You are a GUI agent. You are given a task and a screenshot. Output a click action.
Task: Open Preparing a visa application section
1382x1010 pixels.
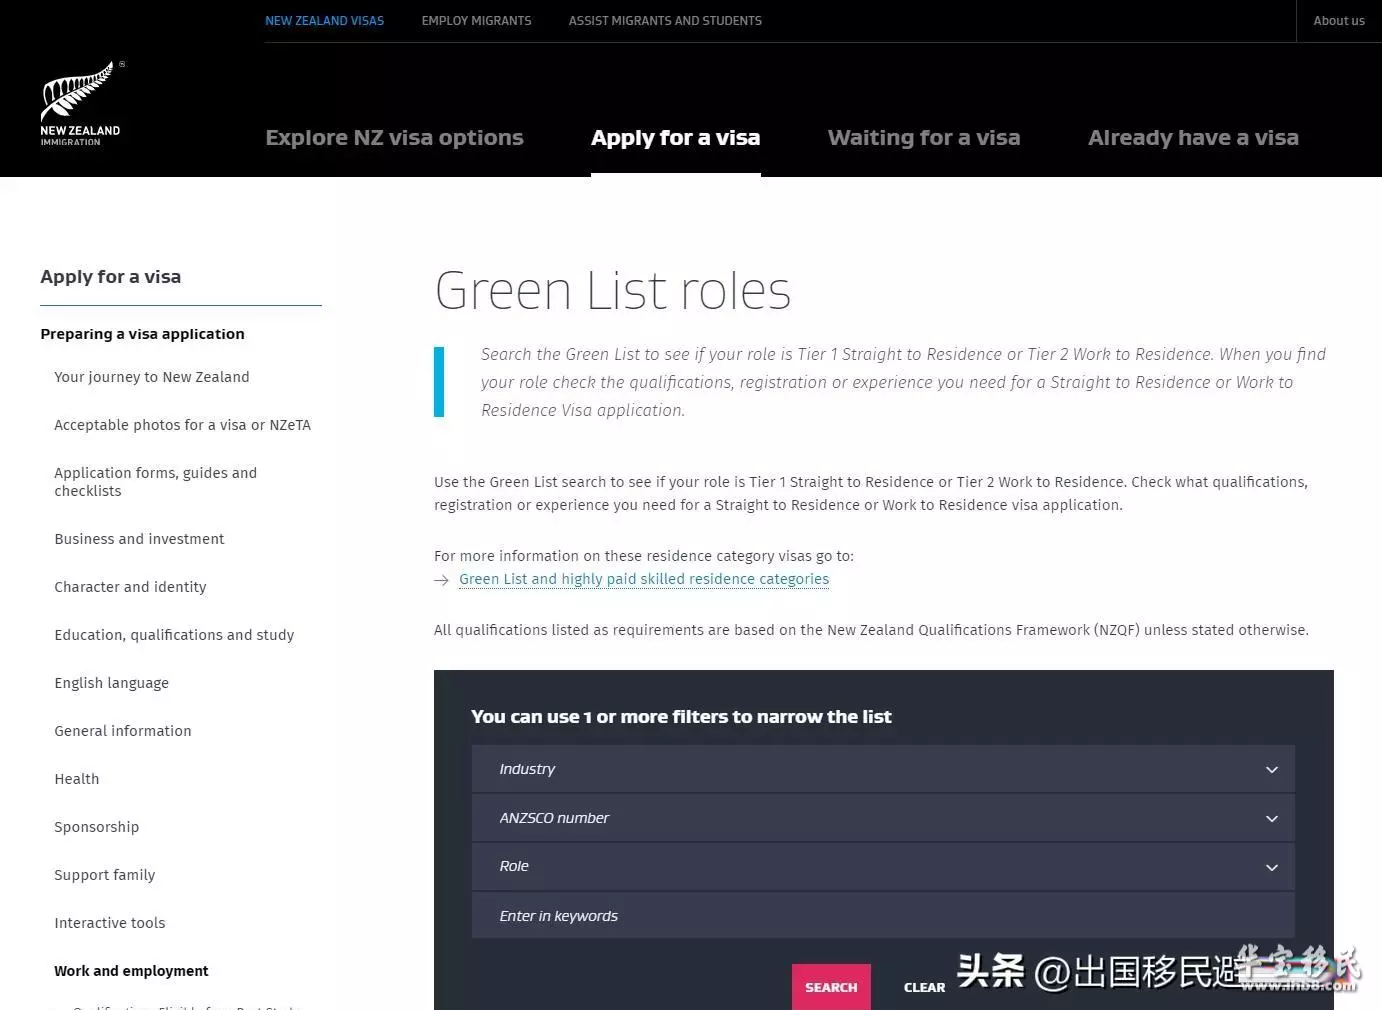[142, 334]
